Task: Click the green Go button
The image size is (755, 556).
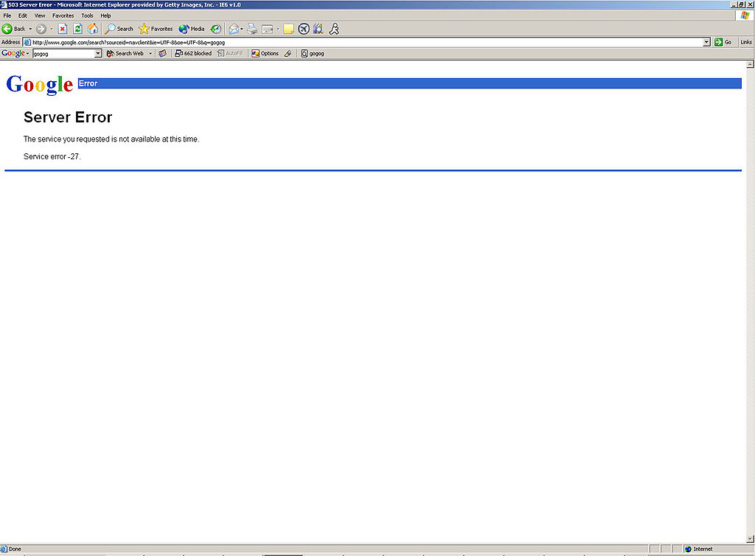Action: pos(723,42)
